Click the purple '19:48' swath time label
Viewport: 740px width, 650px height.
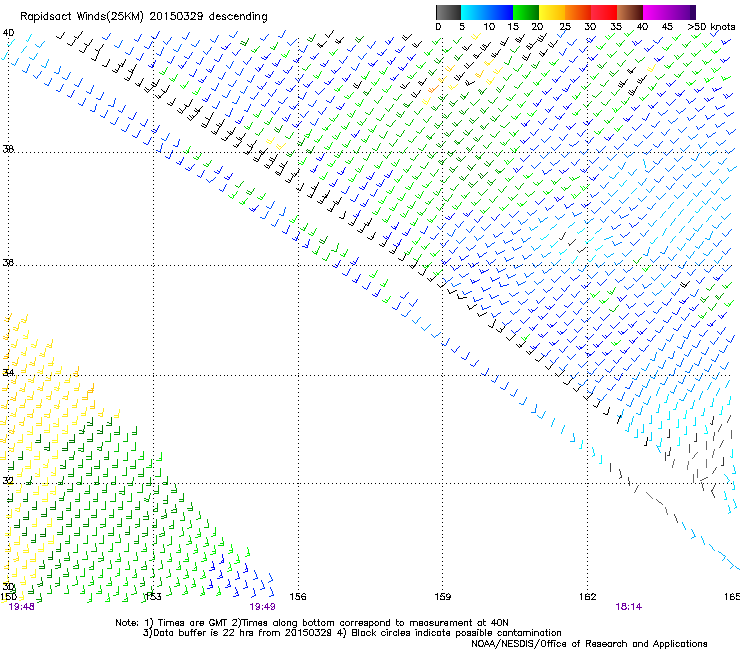(x=22, y=607)
